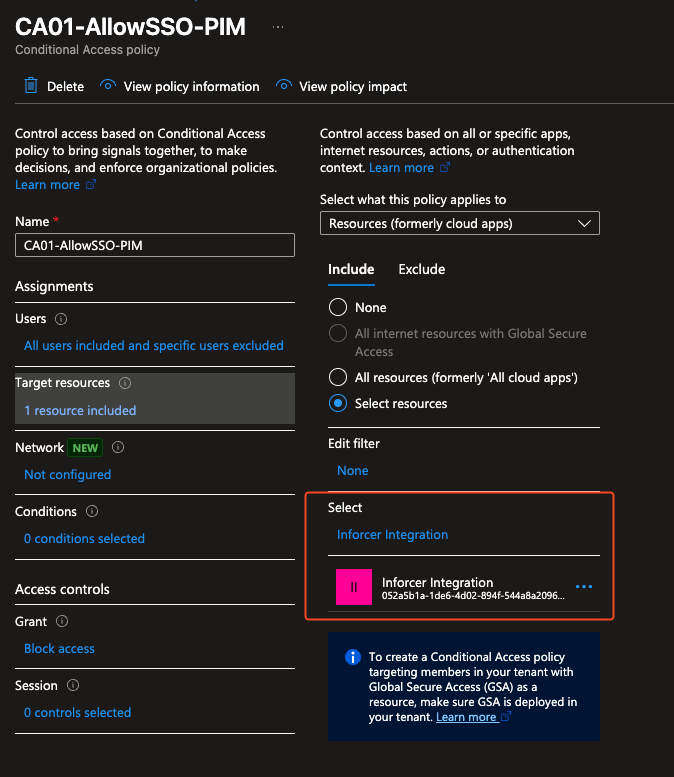Screen dimensions: 674x777
Task: Choose the Select resources radio option
Action: pyautogui.click(x=338, y=403)
